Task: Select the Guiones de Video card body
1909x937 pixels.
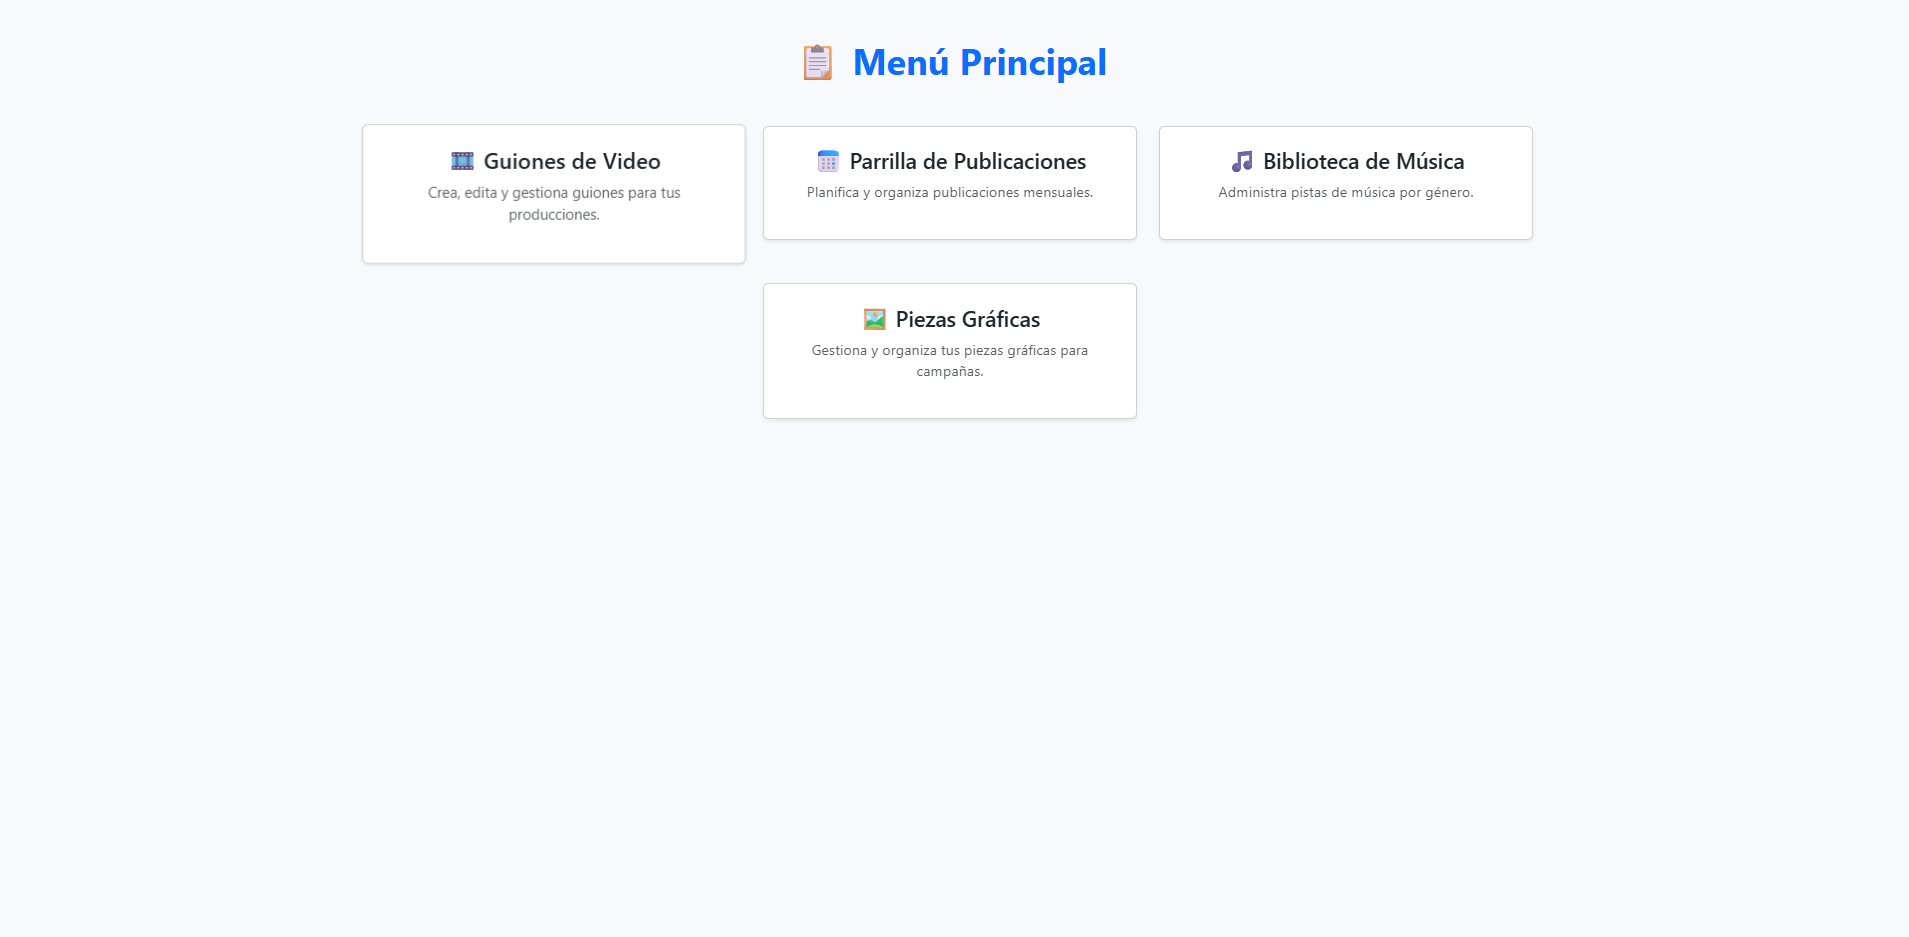Action: [553, 193]
